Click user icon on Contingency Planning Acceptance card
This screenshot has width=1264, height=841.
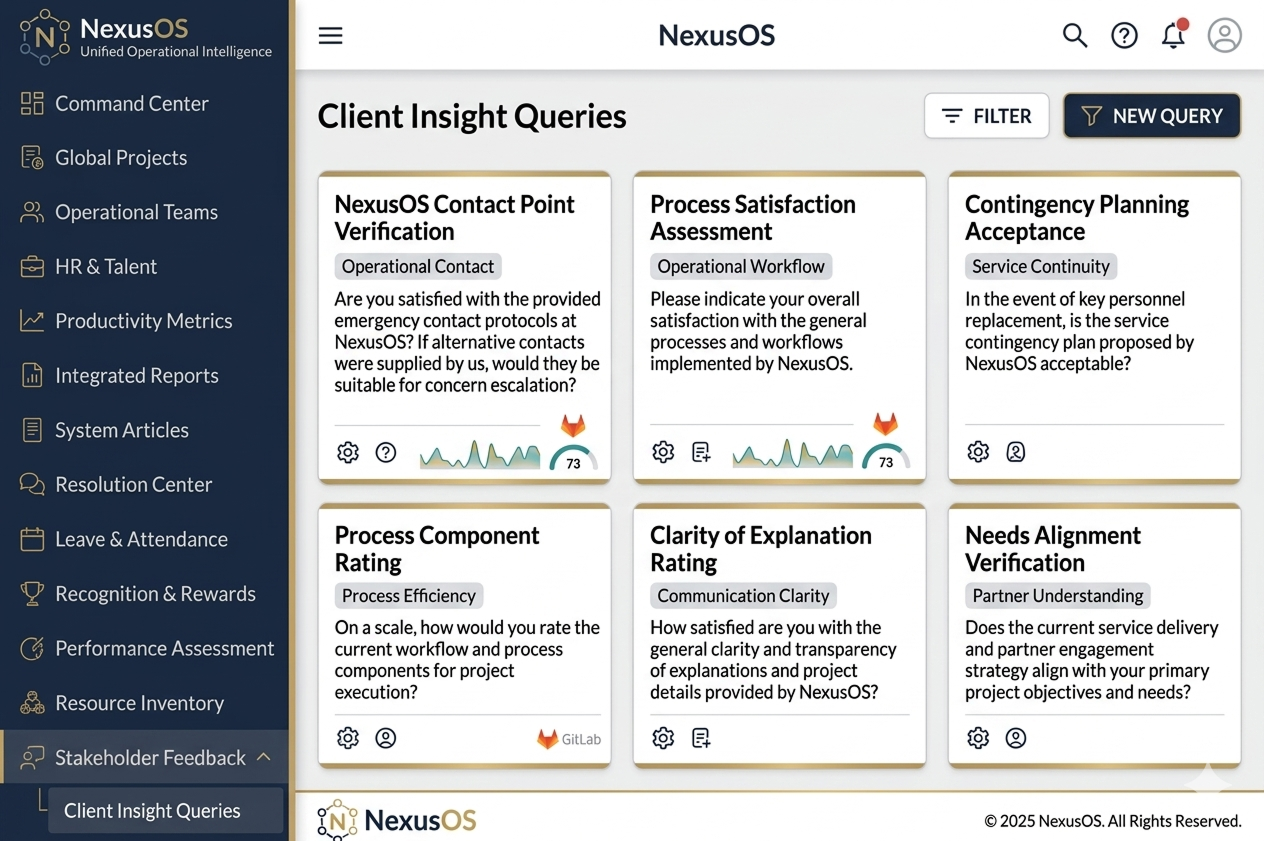[1015, 452]
